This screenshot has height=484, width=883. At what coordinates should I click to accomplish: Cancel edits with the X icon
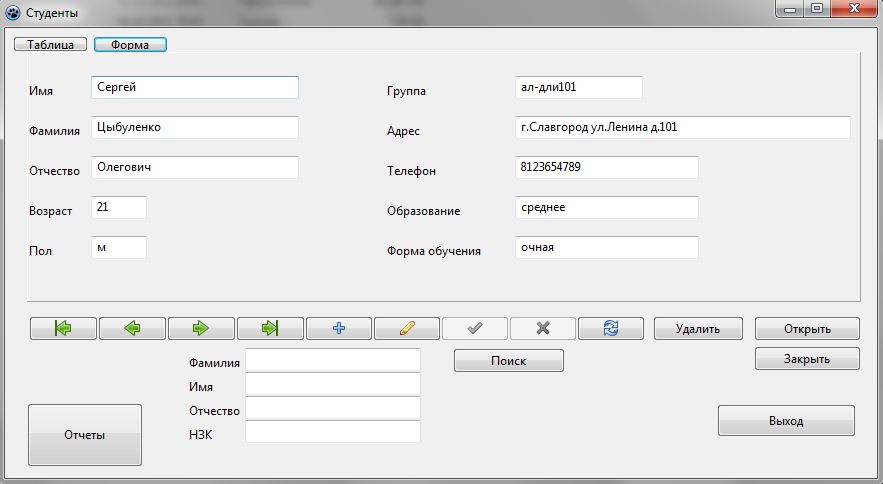543,328
